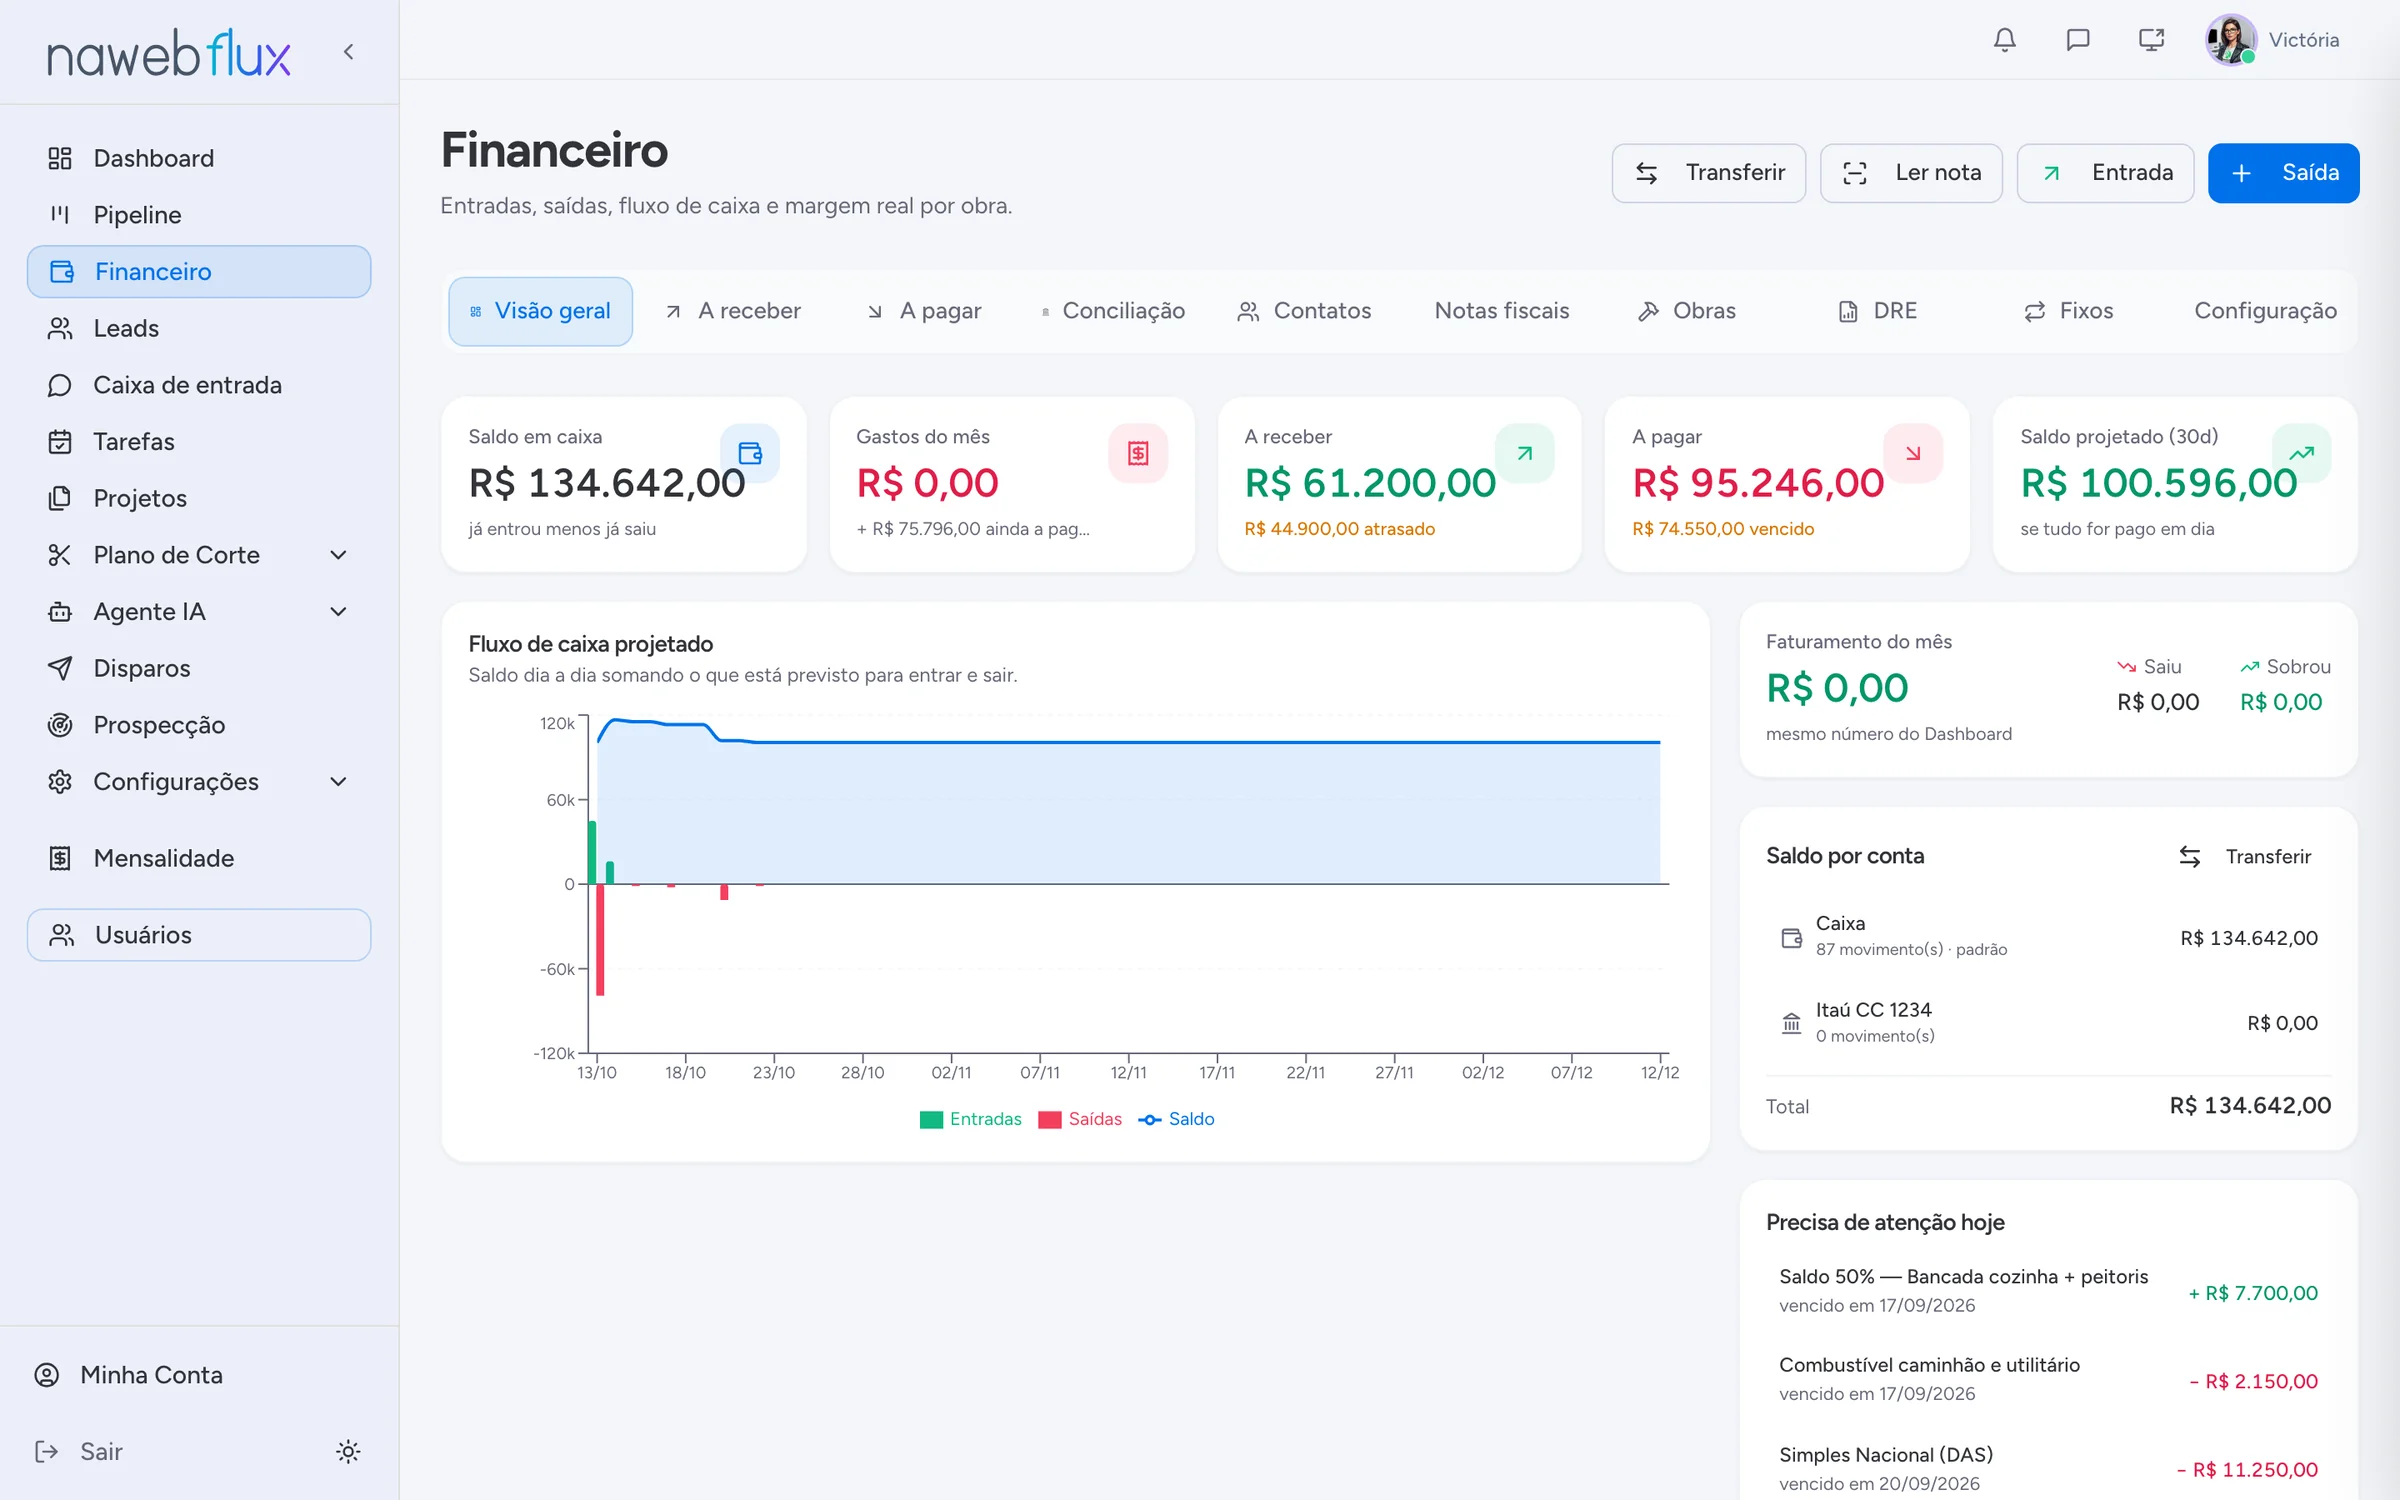
Task: Click R$ 44.900,00 atrasado text
Action: [x=1339, y=529]
